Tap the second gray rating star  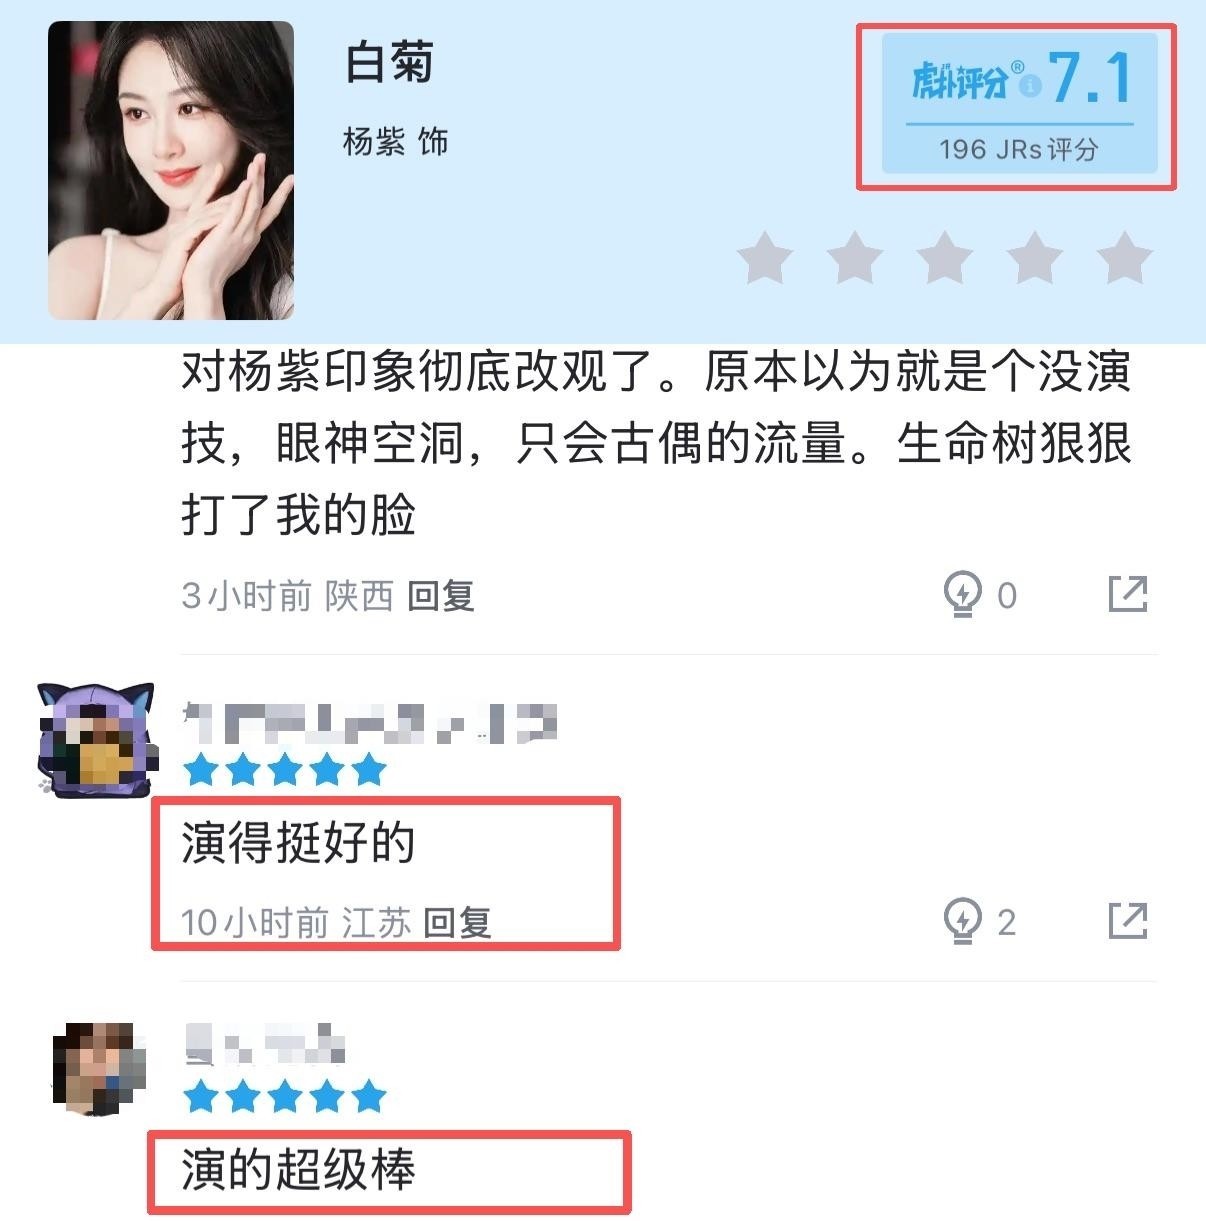pos(855,258)
